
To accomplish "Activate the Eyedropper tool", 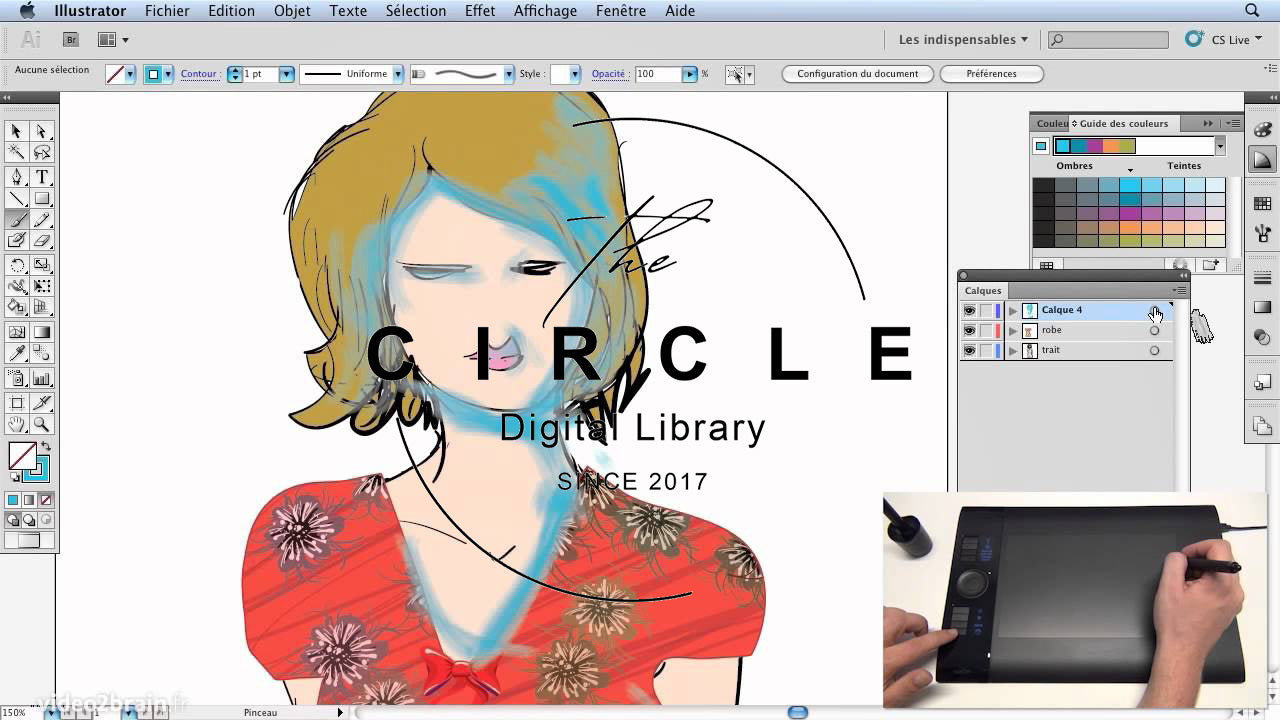I will pos(17,353).
